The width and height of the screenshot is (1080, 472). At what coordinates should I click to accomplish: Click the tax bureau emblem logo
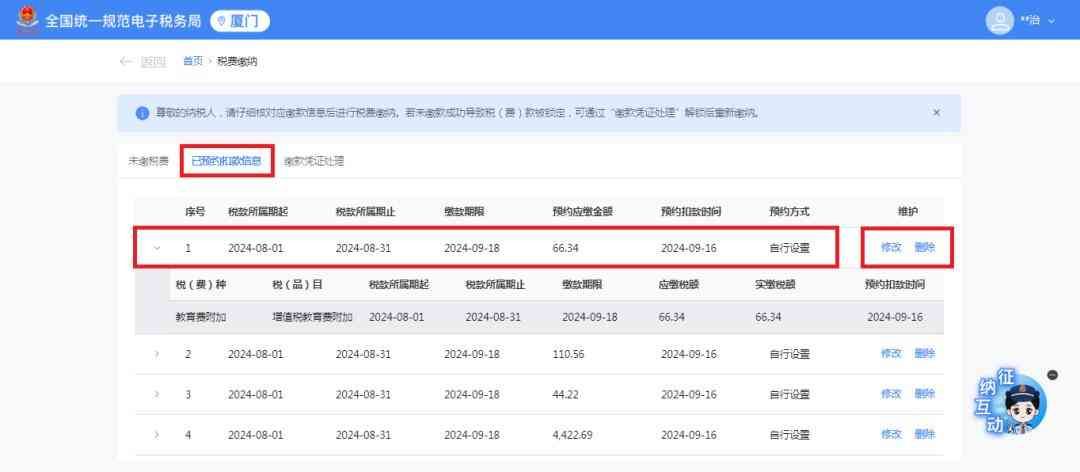pyautogui.click(x=27, y=20)
